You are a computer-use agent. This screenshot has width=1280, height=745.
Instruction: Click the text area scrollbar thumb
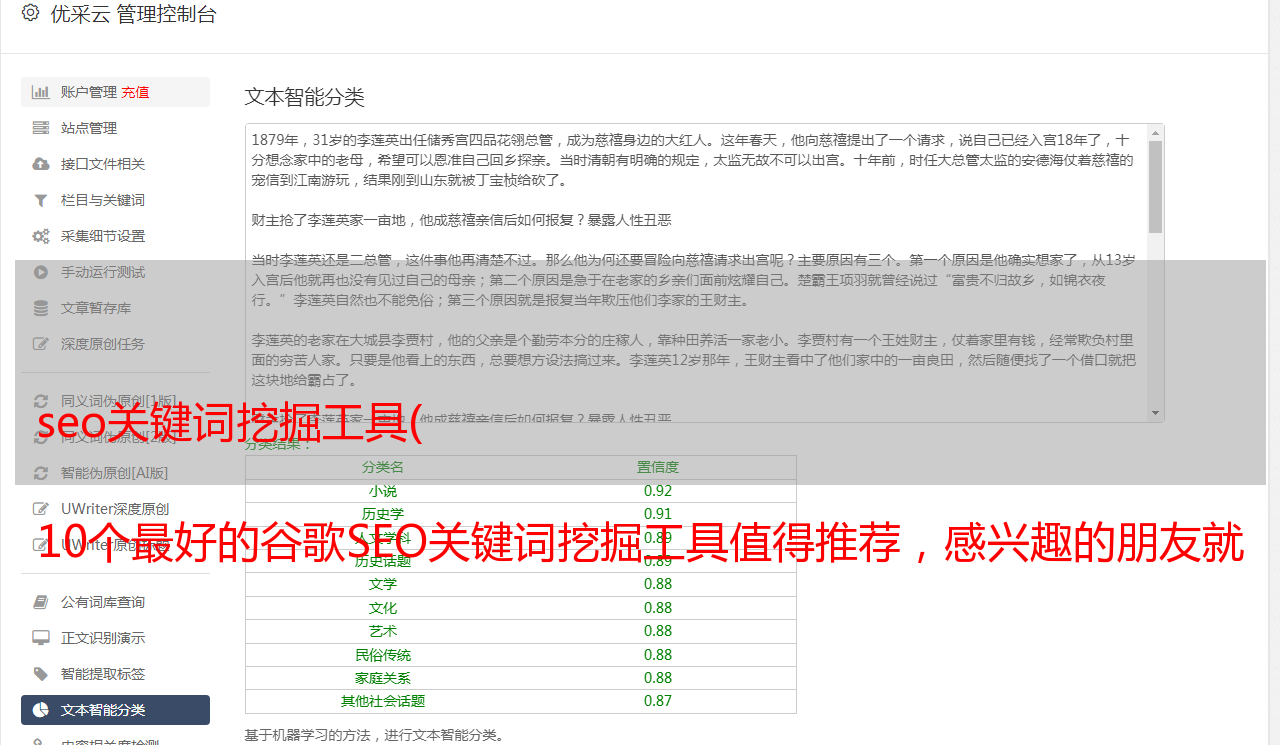tap(1156, 187)
